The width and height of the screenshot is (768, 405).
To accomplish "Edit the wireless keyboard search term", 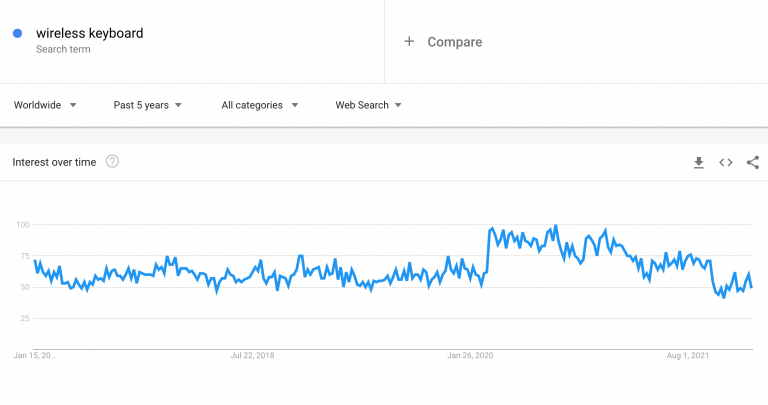I will (90, 33).
